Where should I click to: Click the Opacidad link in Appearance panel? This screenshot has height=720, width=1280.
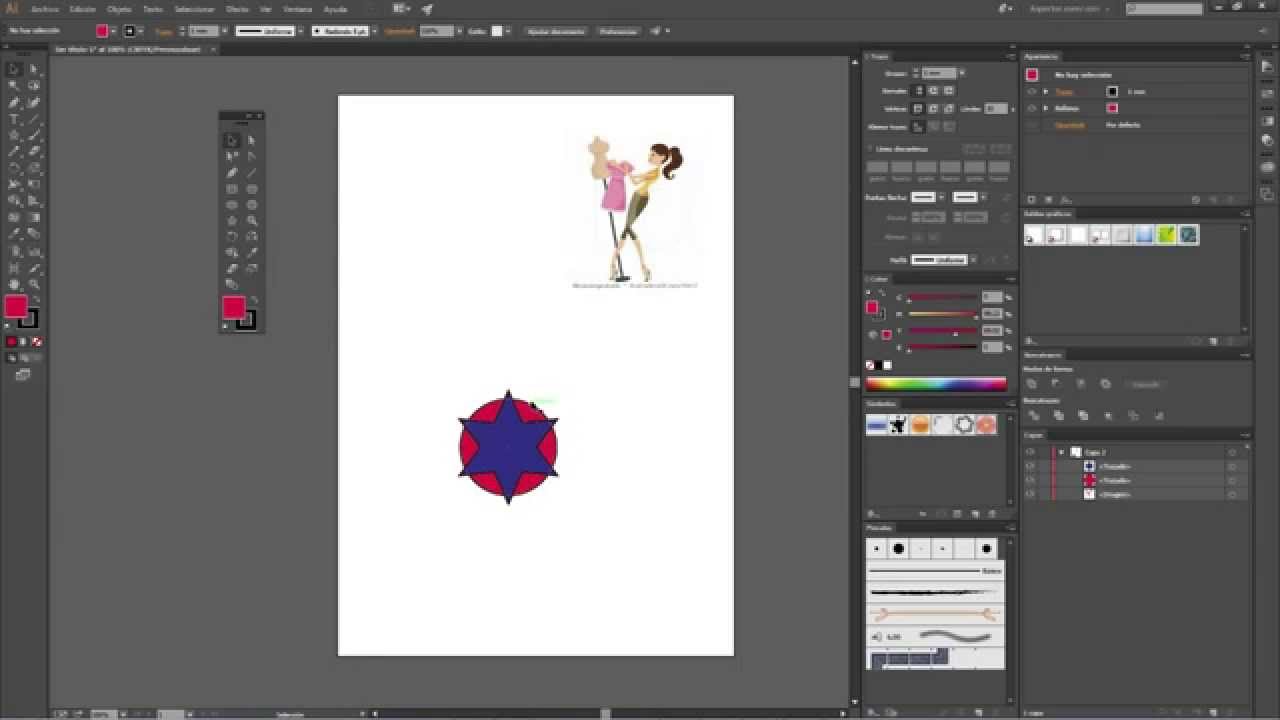point(1070,125)
